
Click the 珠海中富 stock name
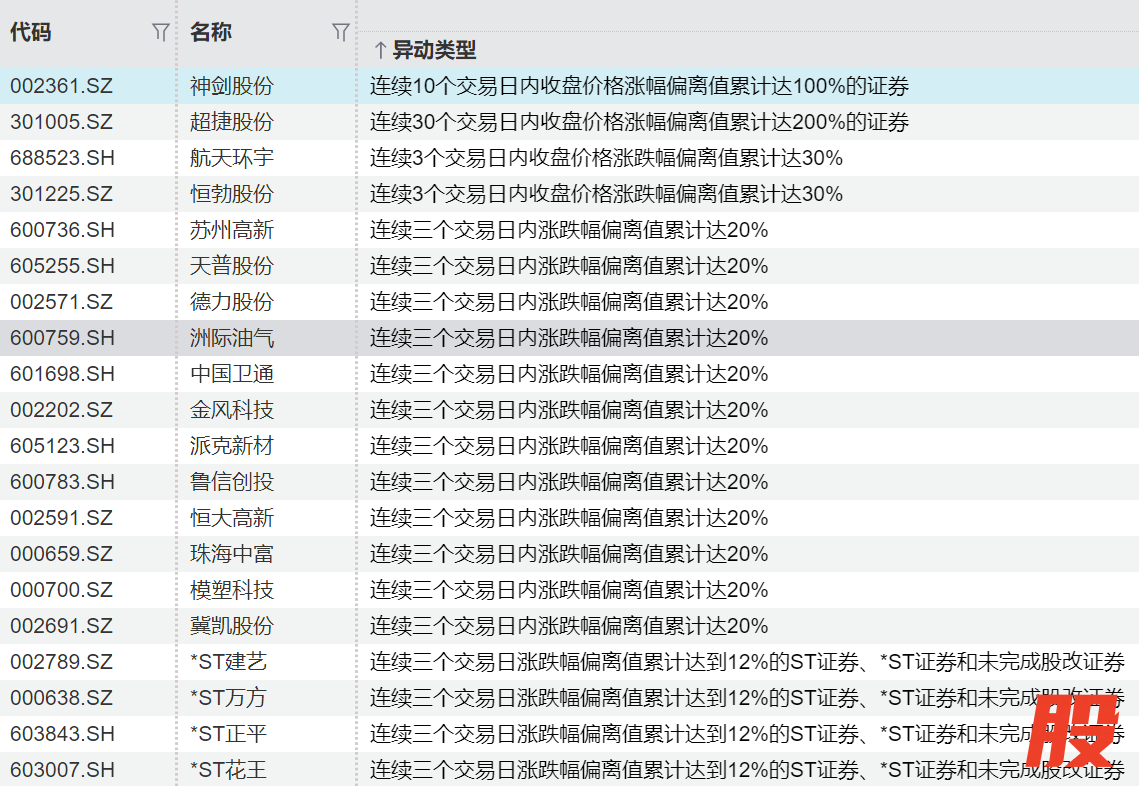[x=232, y=554]
